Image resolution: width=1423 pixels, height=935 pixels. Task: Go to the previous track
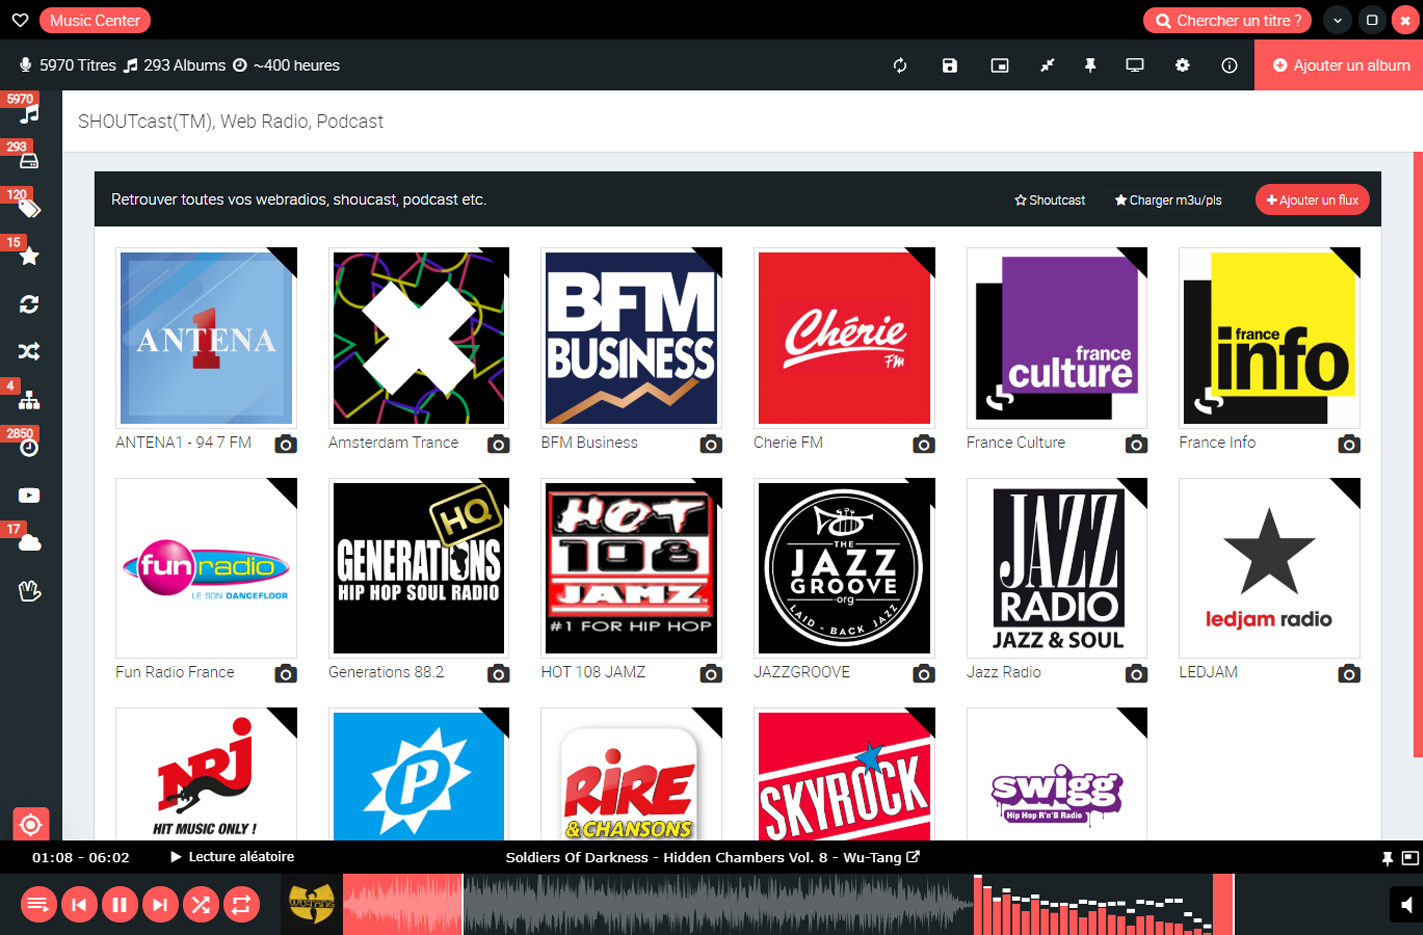tap(79, 905)
